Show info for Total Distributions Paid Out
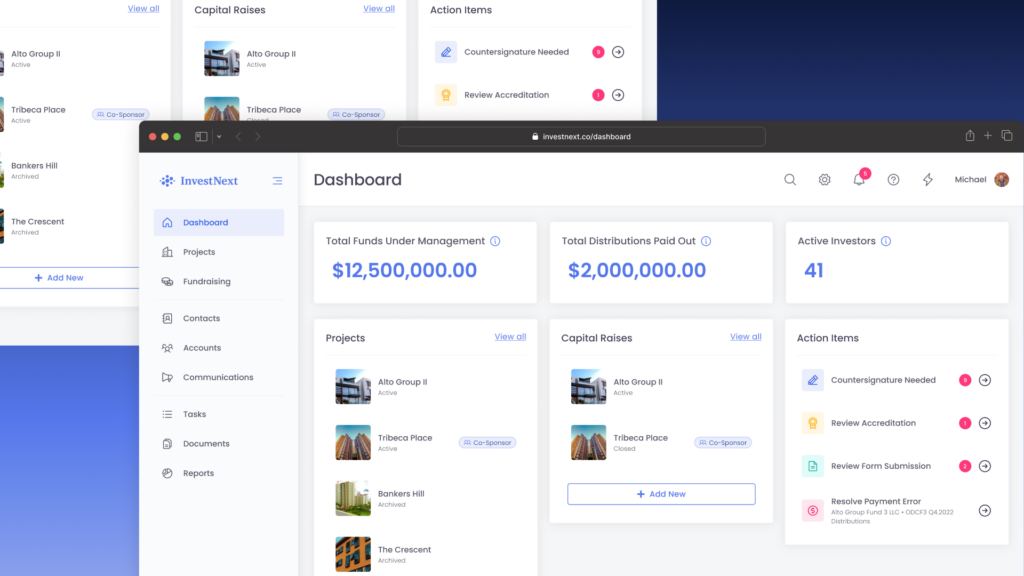The image size is (1024, 576). (706, 241)
